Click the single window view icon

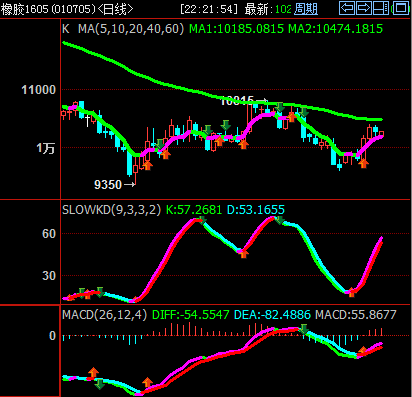coord(401,8)
